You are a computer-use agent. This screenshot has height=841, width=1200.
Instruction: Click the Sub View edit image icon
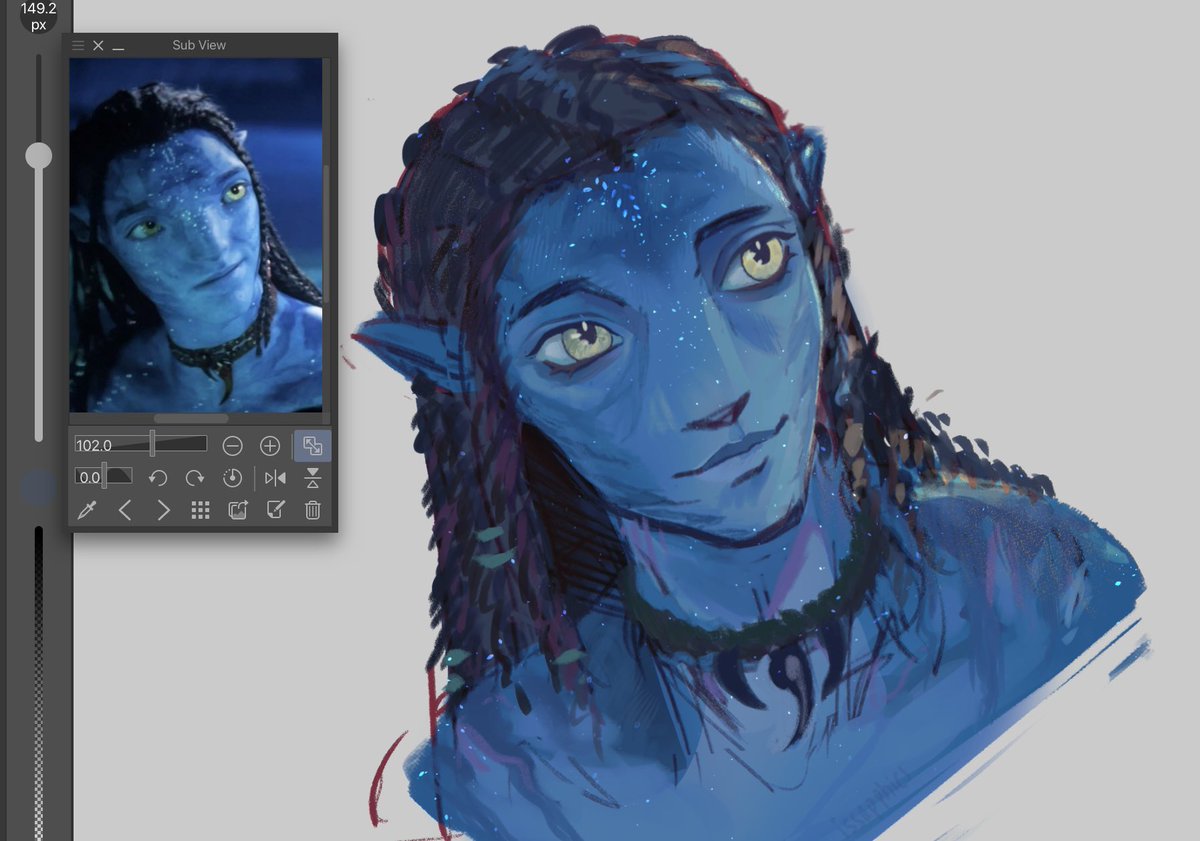coord(275,510)
